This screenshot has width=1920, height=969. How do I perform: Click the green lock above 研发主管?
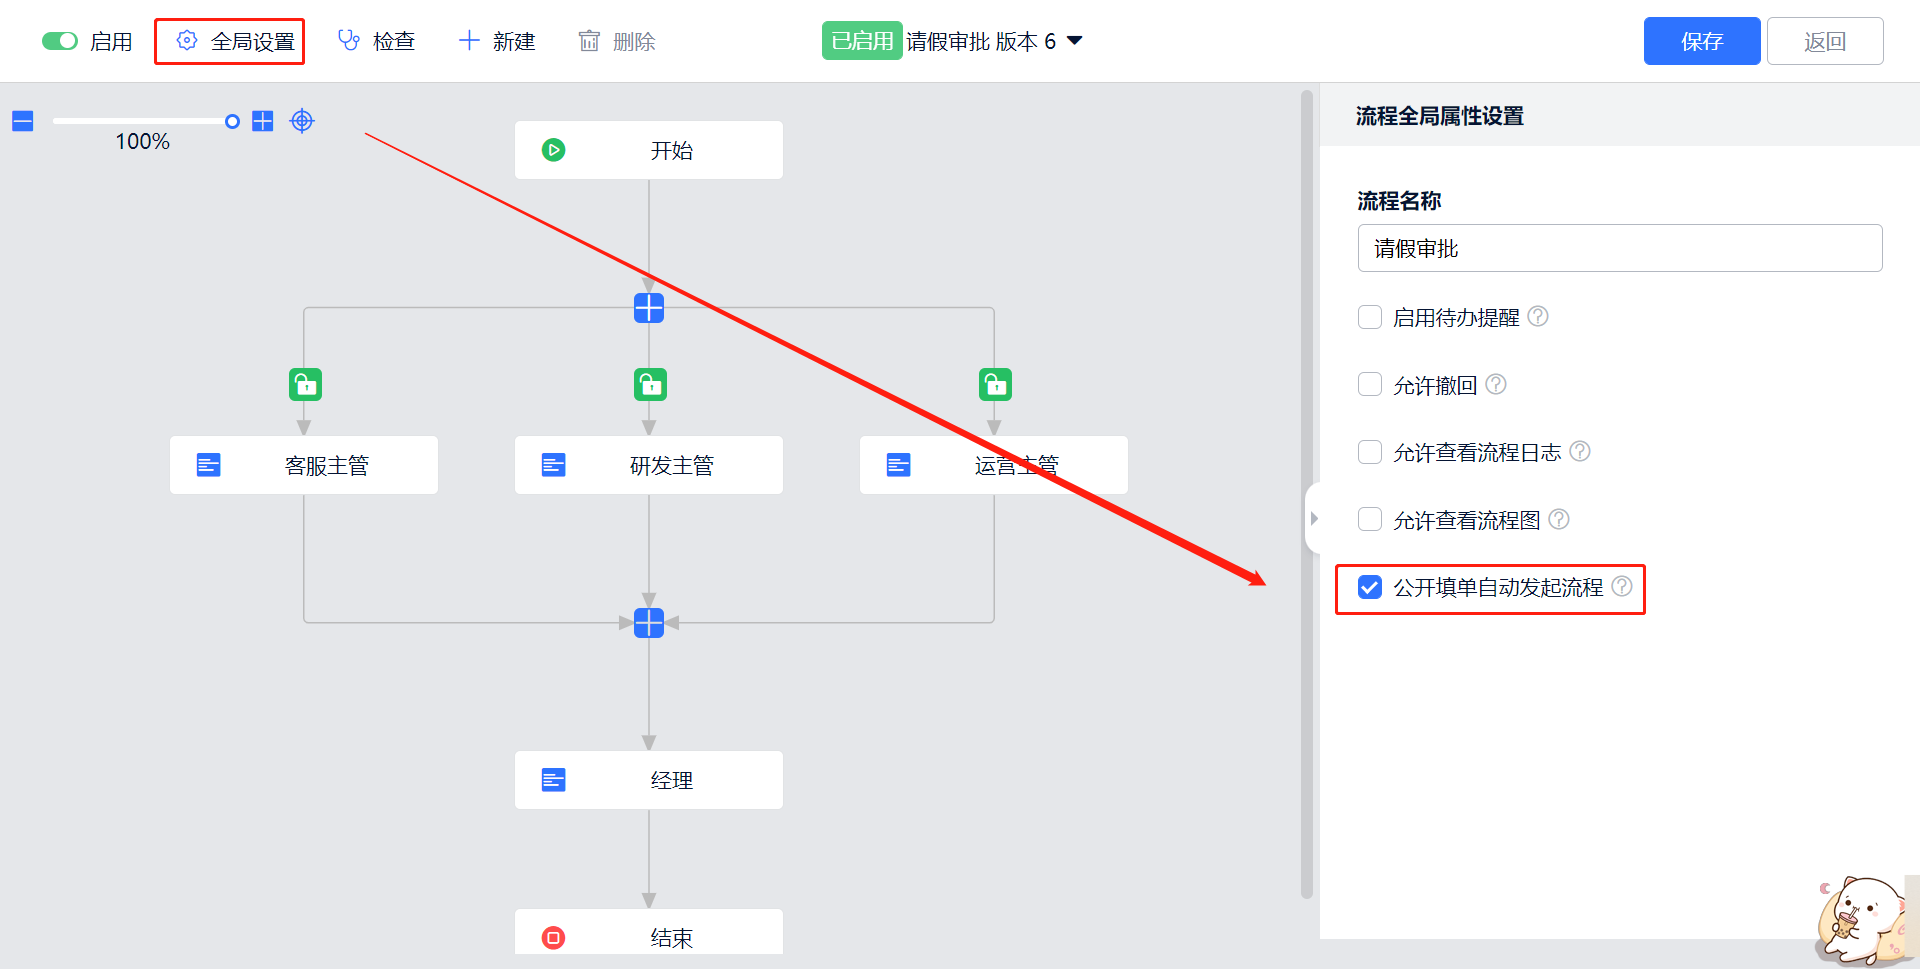click(650, 384)
